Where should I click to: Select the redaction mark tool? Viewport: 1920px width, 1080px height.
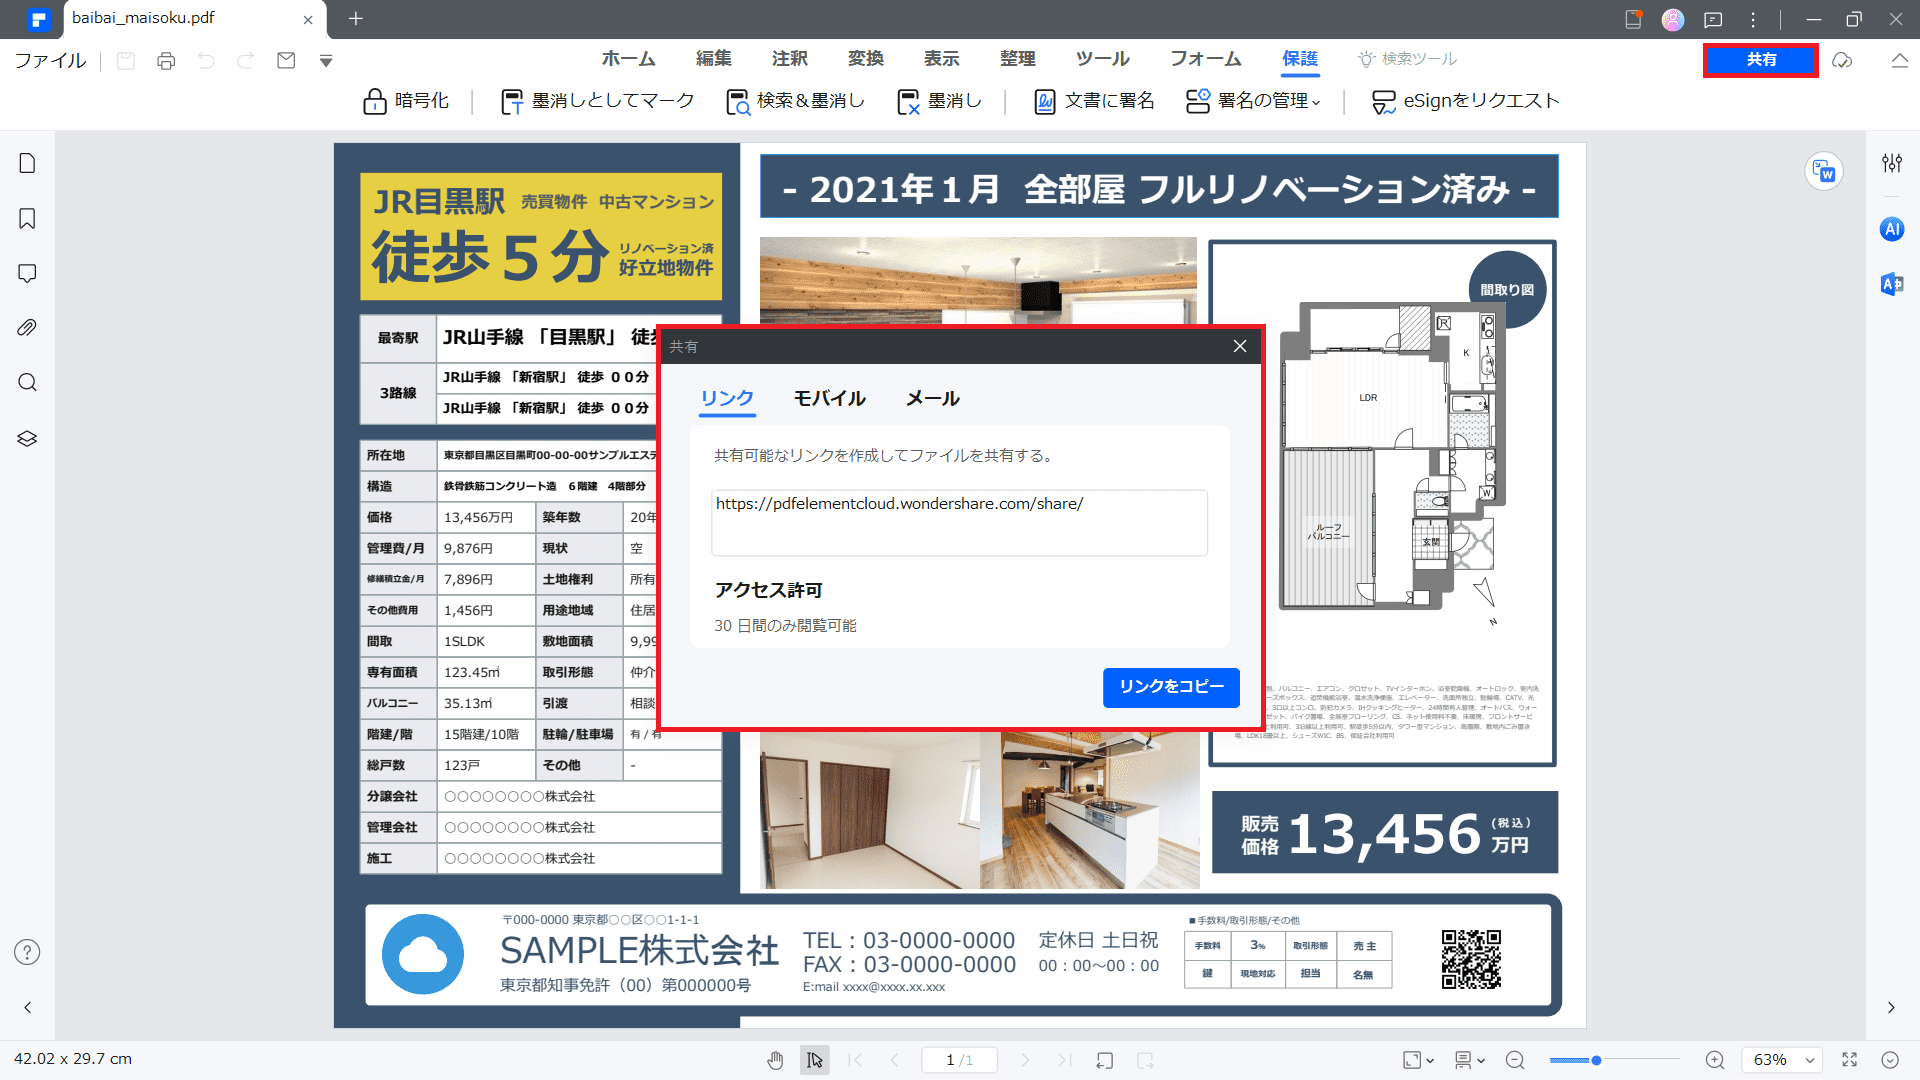coord(599,102)
